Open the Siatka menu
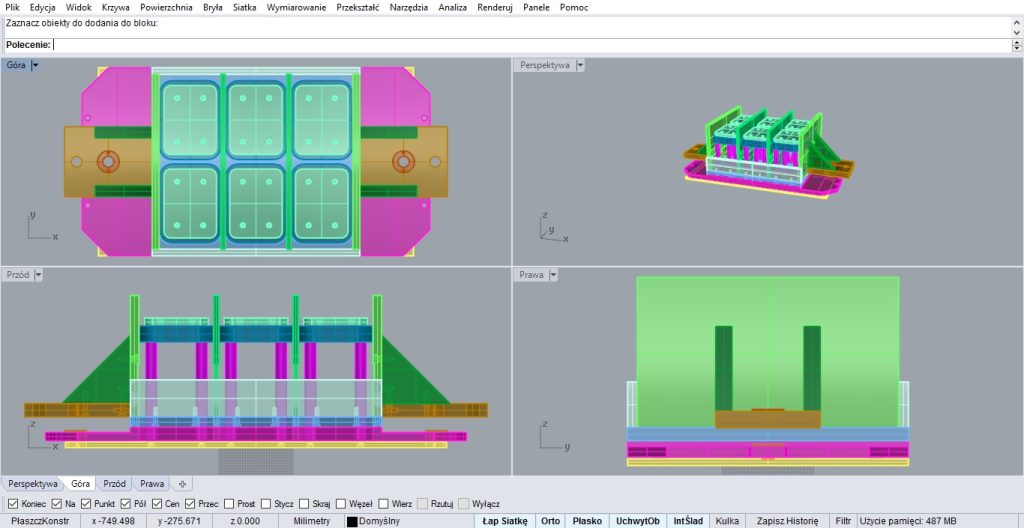Image resolution: width=1024 pixels, height=528 pixels. (244, 7)
